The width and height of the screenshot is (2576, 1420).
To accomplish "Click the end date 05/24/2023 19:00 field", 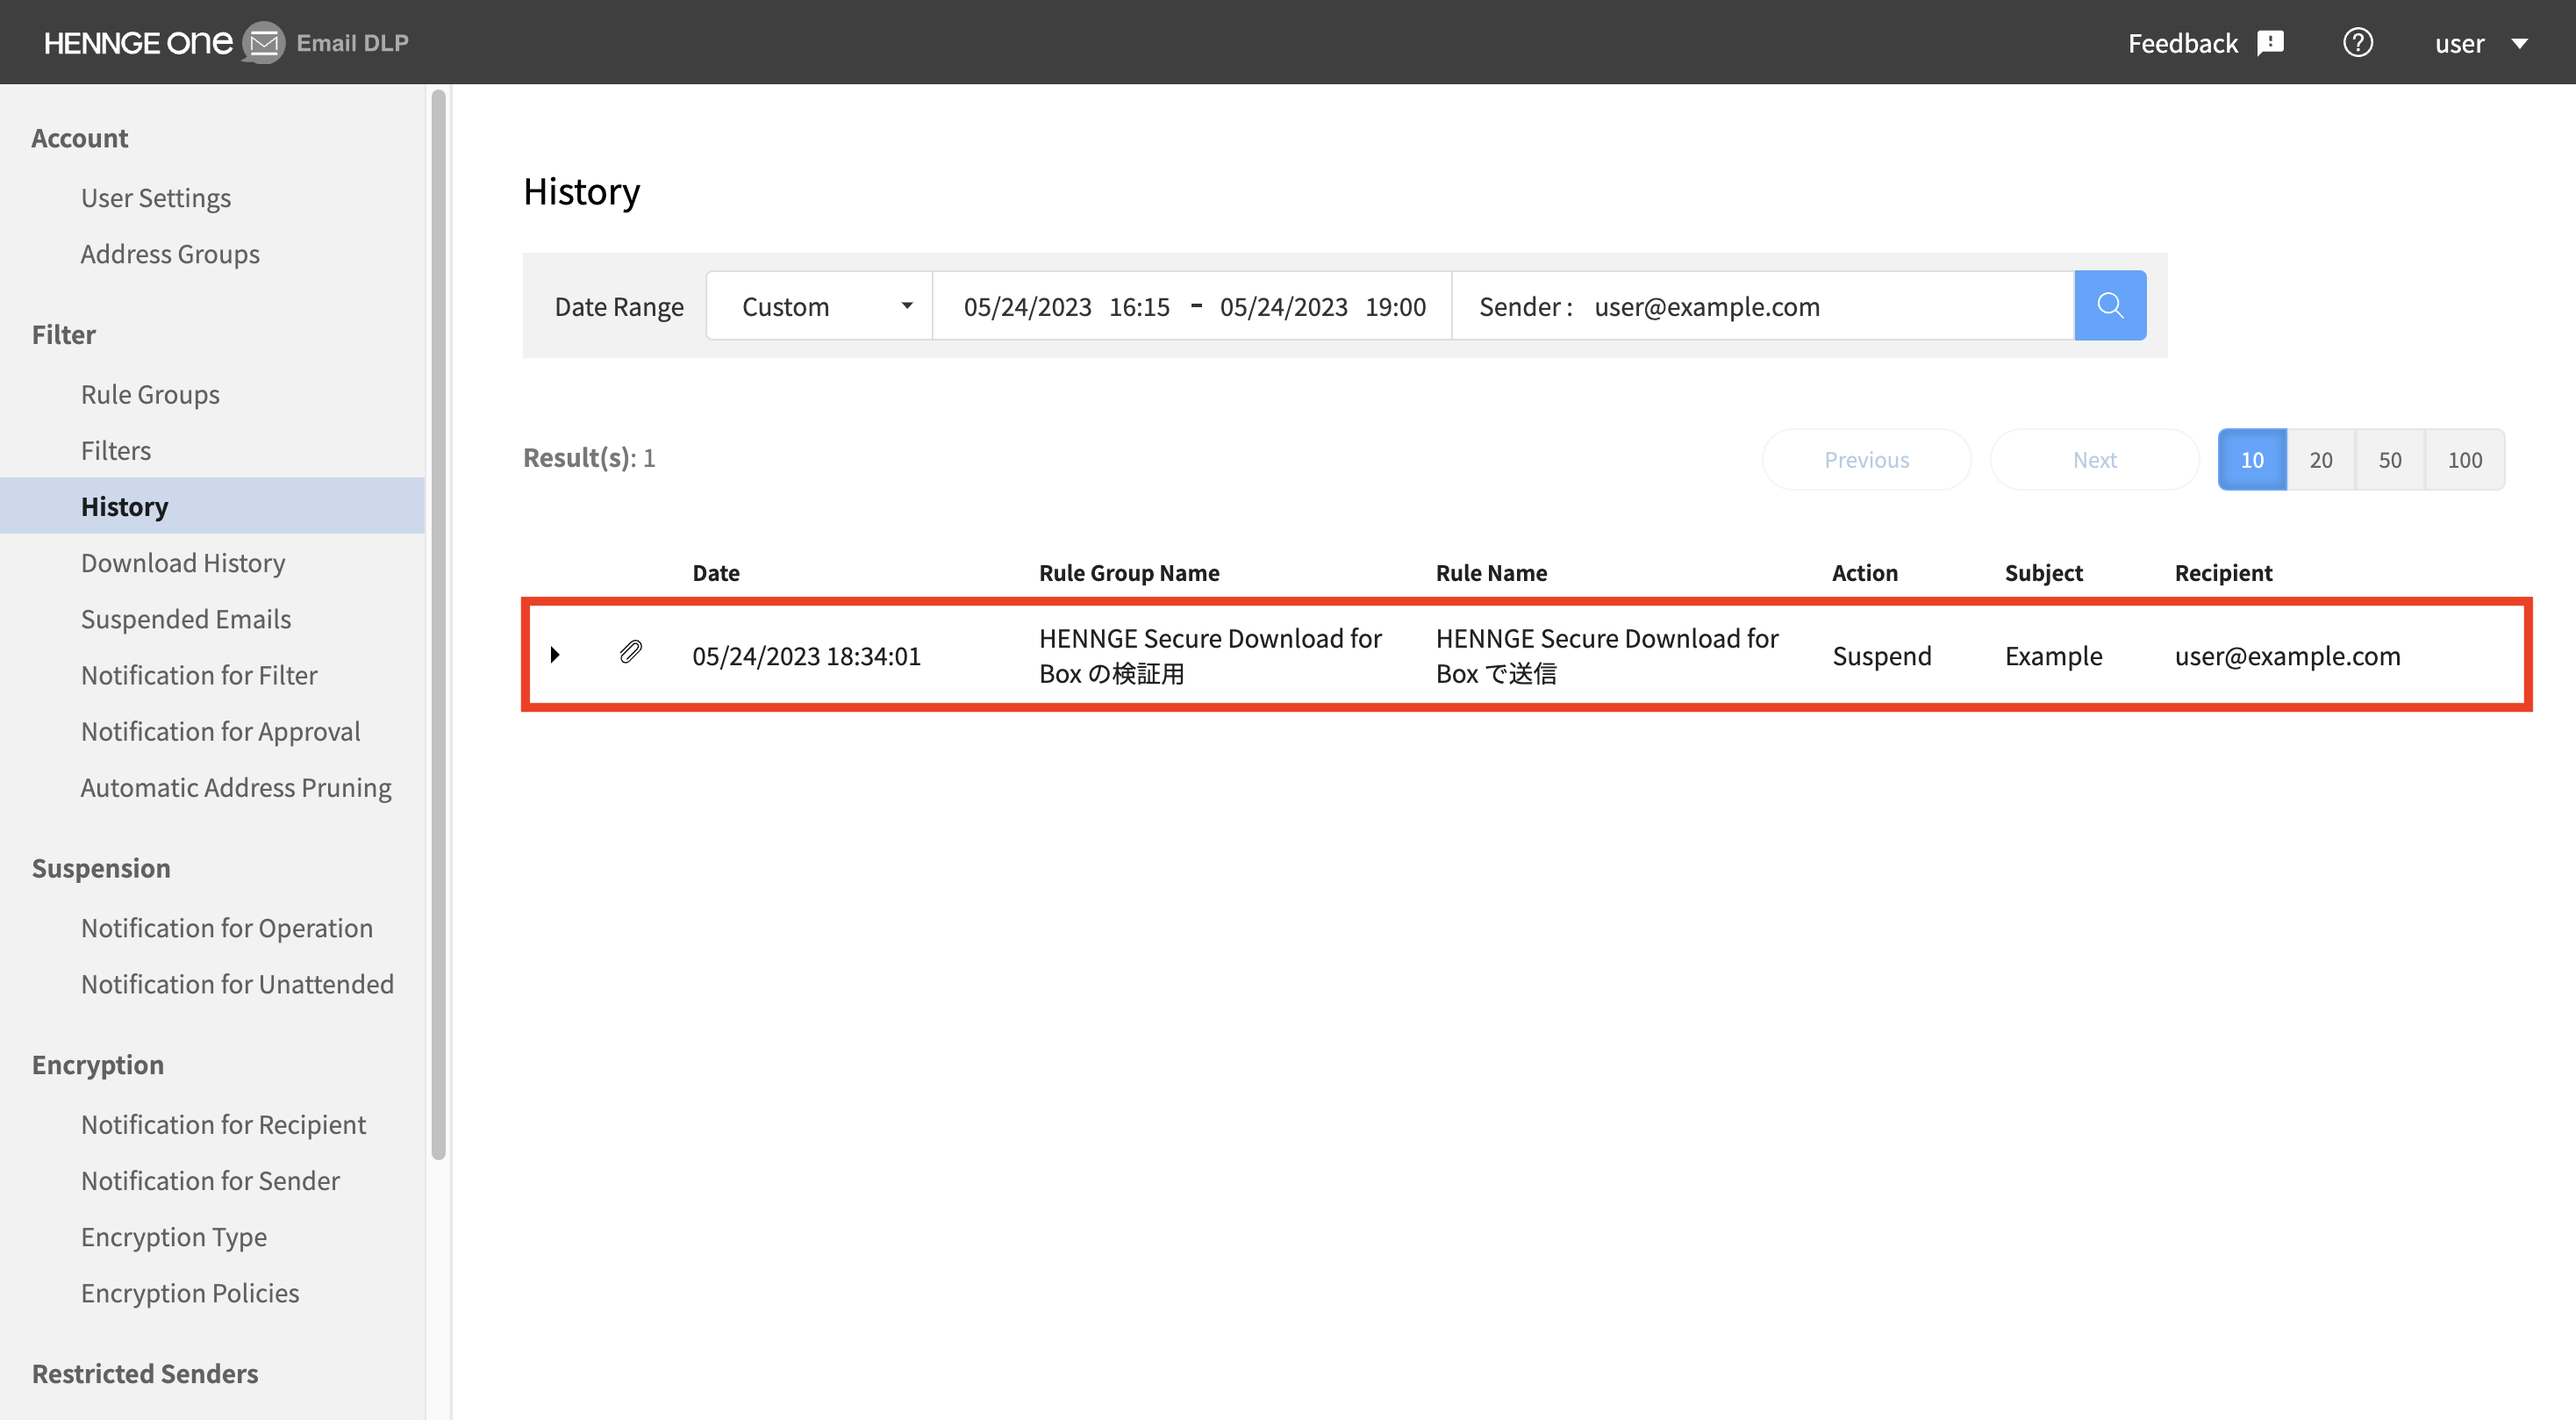I will tap(1322, 306).
